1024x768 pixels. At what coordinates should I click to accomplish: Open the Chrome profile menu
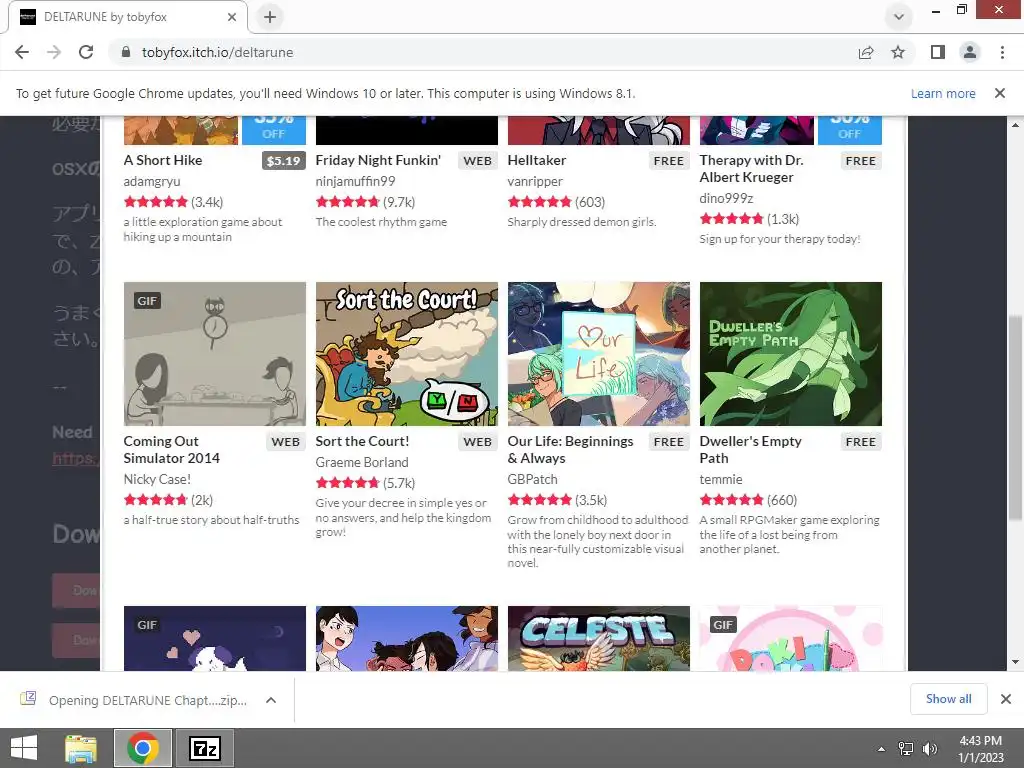(x=970, y=52)
